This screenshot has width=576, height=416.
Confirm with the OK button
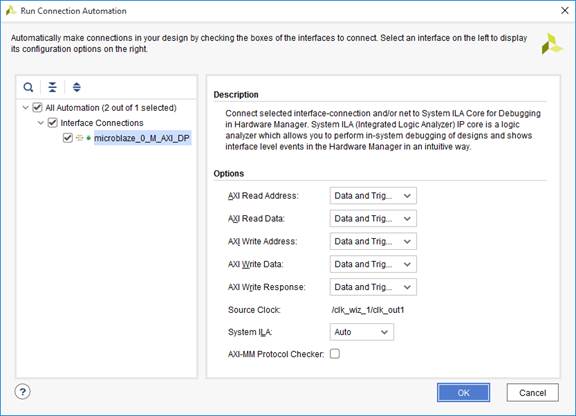coord(463,392)
